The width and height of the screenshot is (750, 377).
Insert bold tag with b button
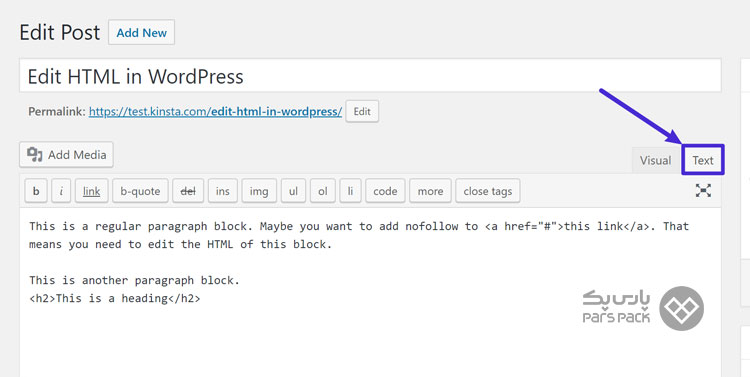tap(36, 191)
